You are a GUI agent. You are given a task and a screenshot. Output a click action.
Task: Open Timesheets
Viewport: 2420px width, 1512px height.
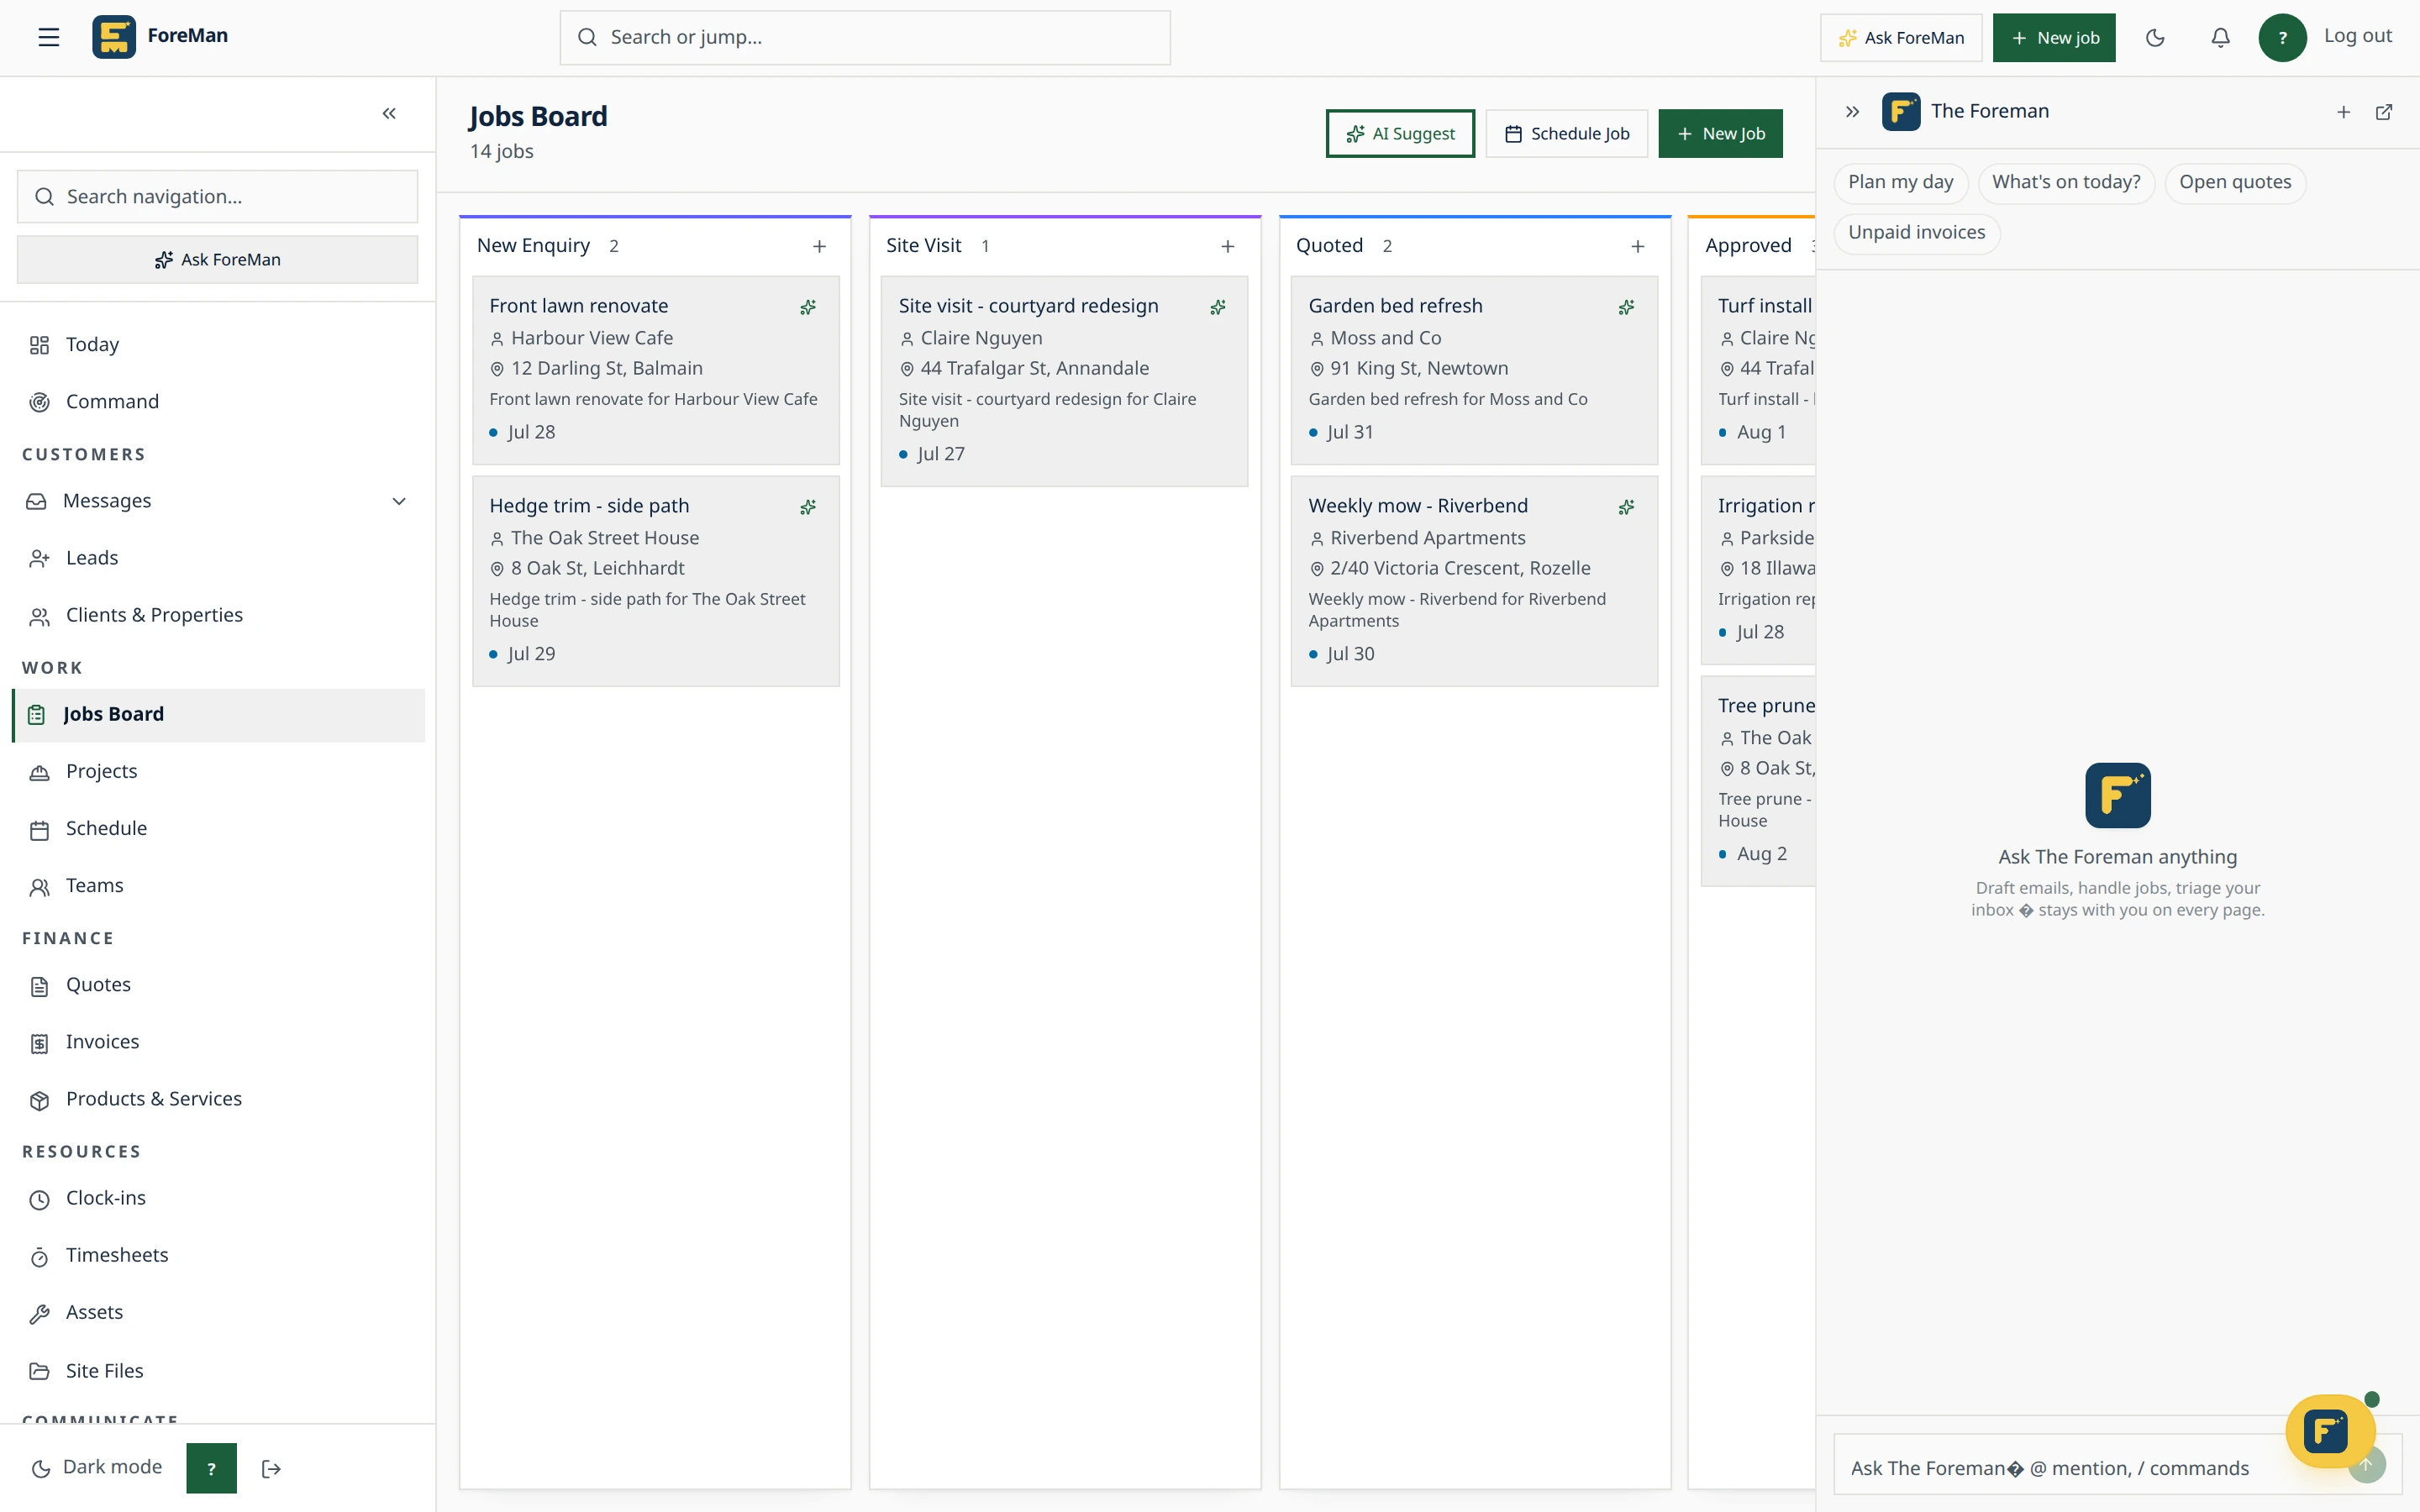(218, 1255)
